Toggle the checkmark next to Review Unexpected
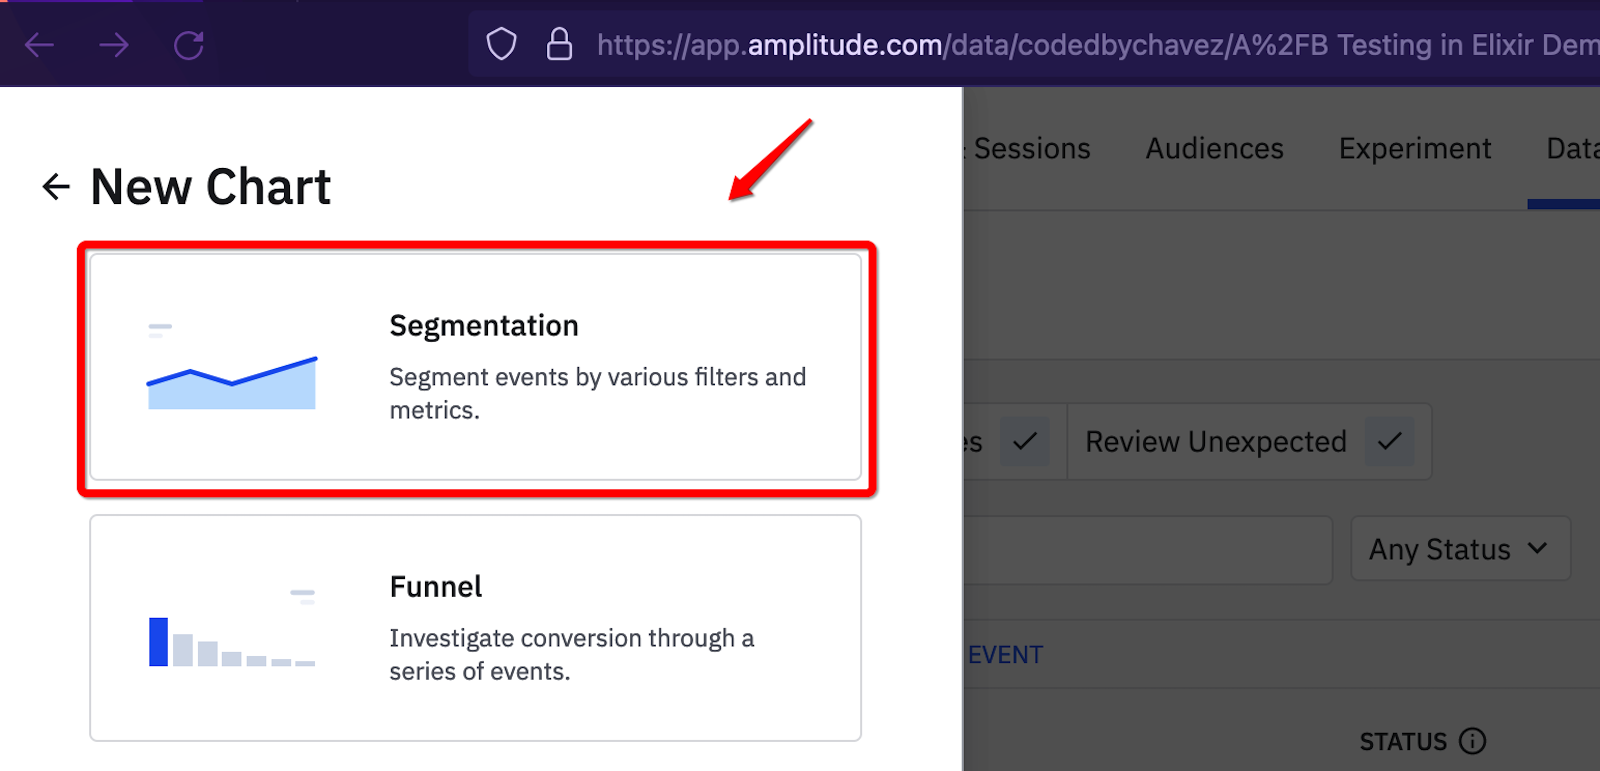The width and height of the screenshot is (1600, 771). (1389, 441)
